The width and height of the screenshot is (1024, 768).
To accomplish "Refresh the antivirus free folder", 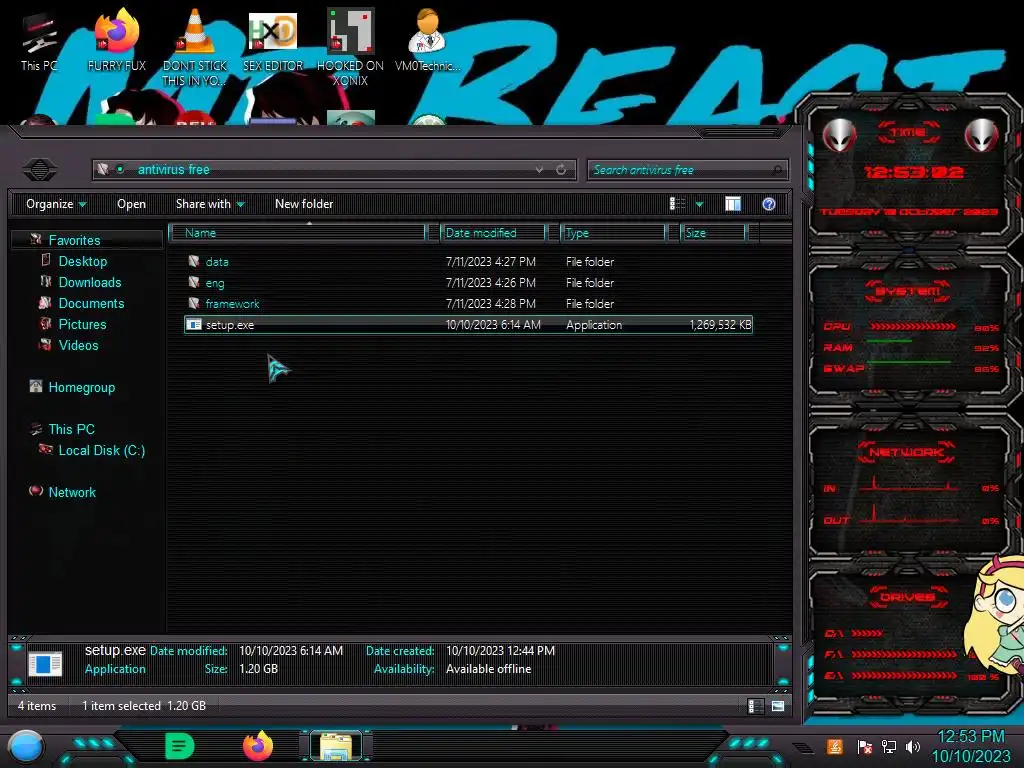I will 561,170.
